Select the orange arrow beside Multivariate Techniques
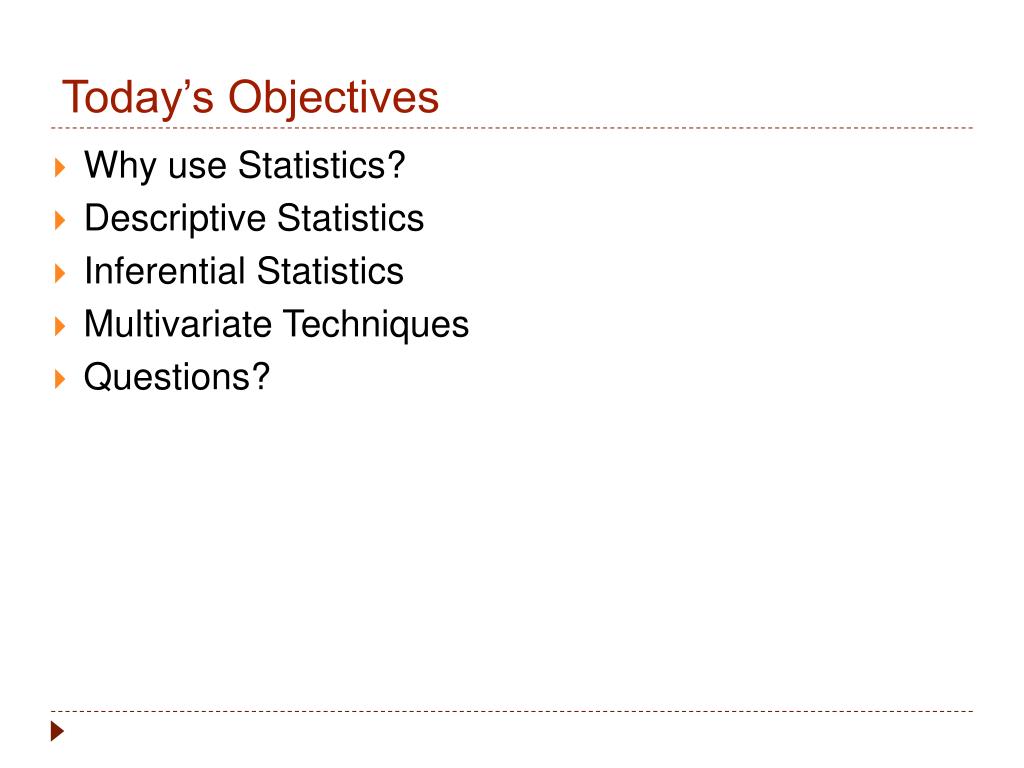The image size is (1024, 768). (60, 327)
